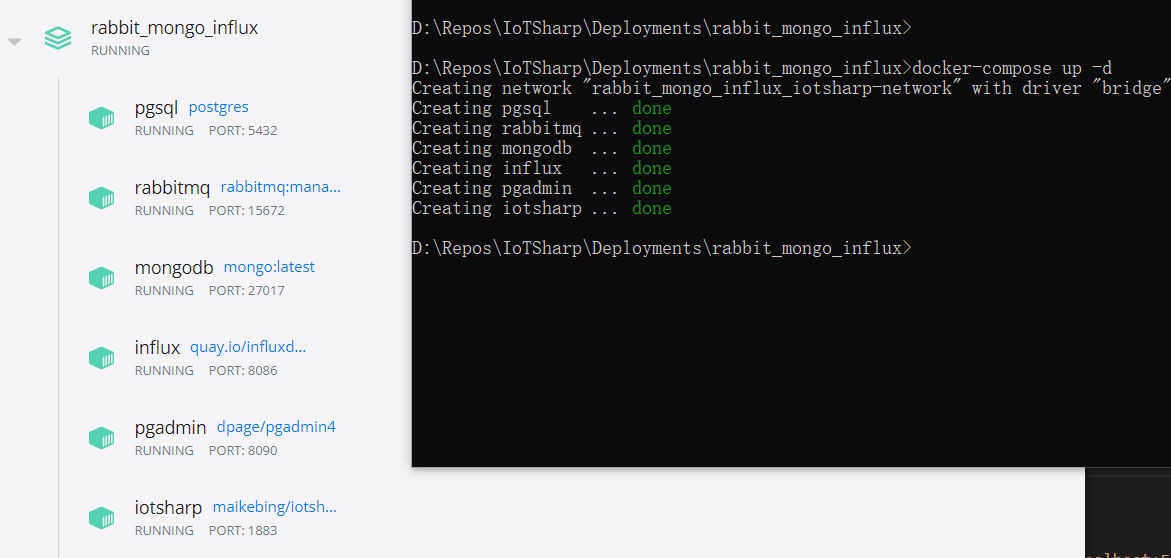
Task: Click the PORT: 27017 text
Action: tap(246, 291)
